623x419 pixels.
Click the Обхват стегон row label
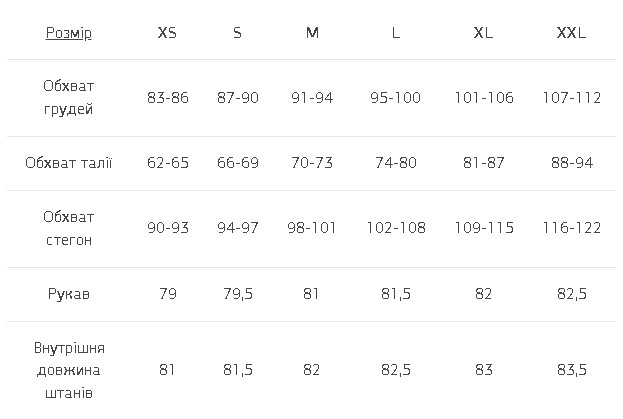pyautogui.click(x=68, y=228)
